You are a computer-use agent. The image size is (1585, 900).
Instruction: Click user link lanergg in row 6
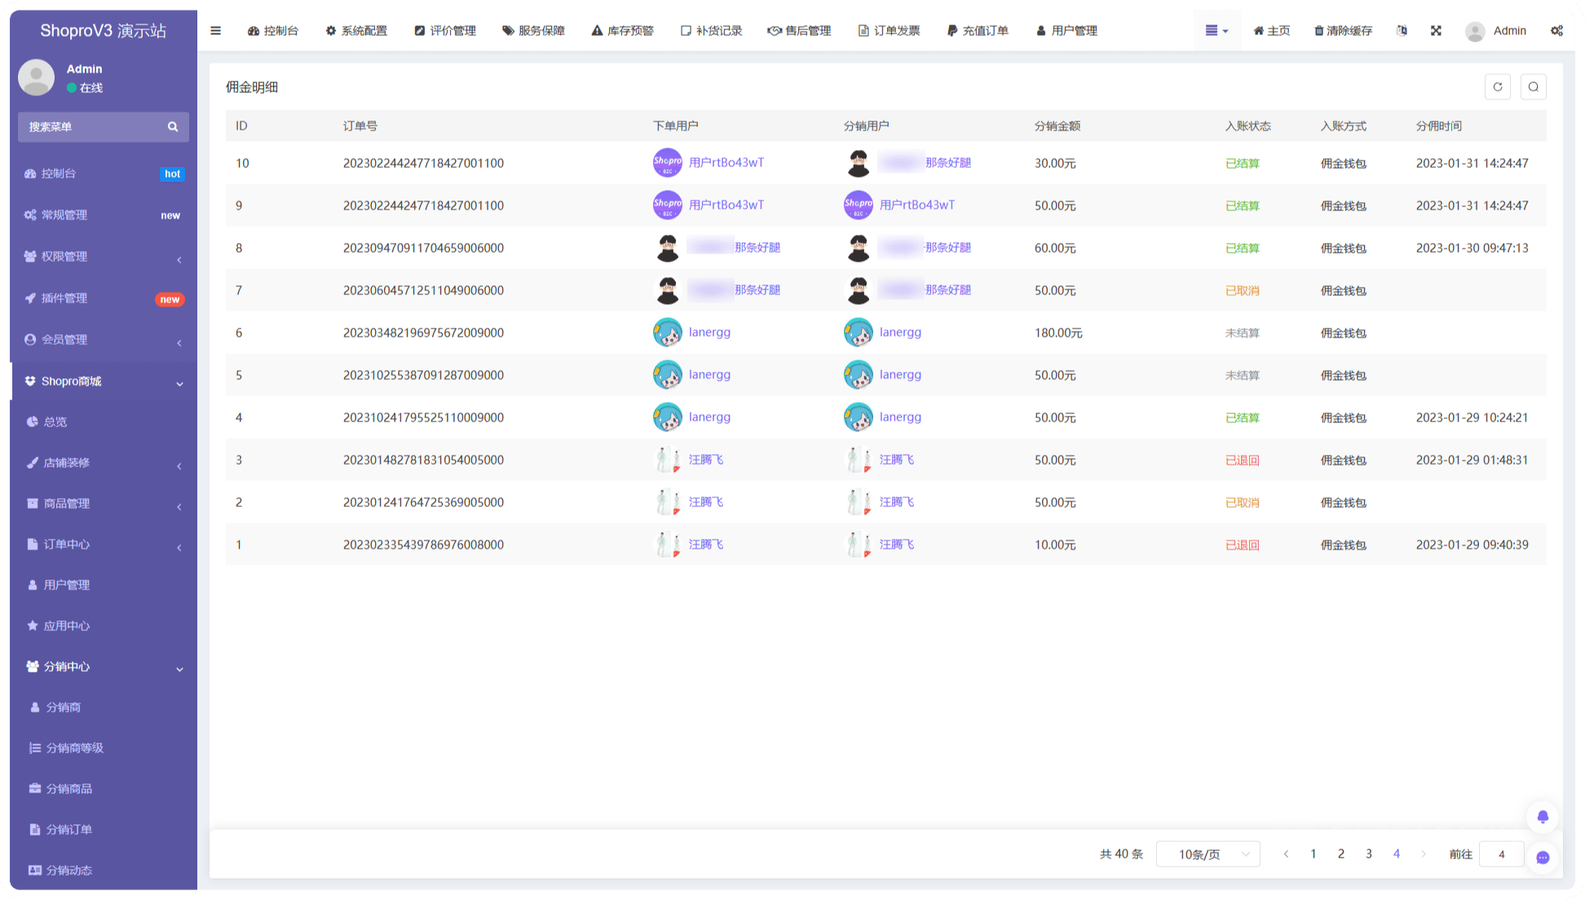[709, 333]
